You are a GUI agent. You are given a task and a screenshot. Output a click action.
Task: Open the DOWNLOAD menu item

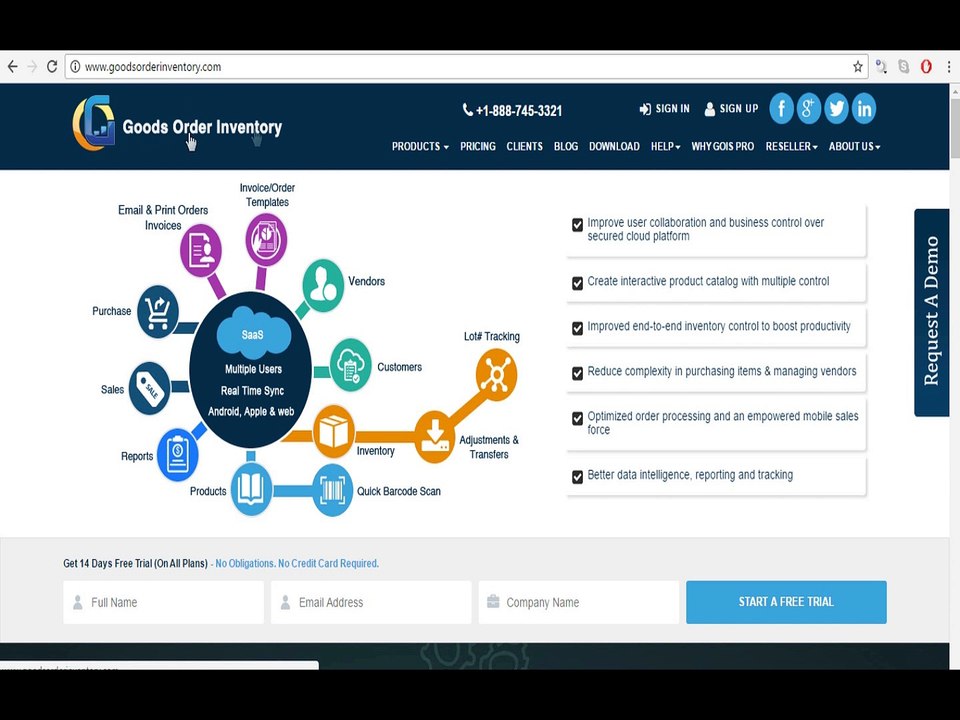[614, 146]
